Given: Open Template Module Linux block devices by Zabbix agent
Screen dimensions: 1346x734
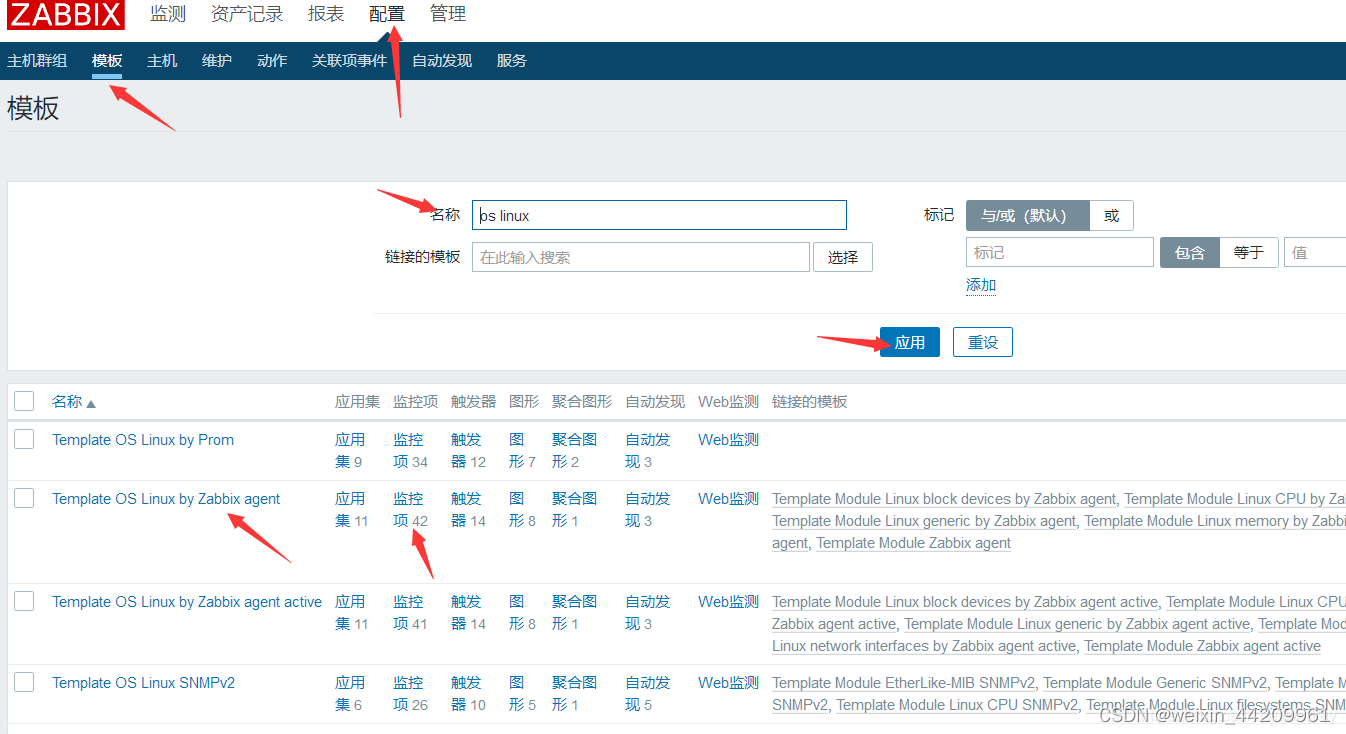Looking at the screenshot, I should pos(944,499).
